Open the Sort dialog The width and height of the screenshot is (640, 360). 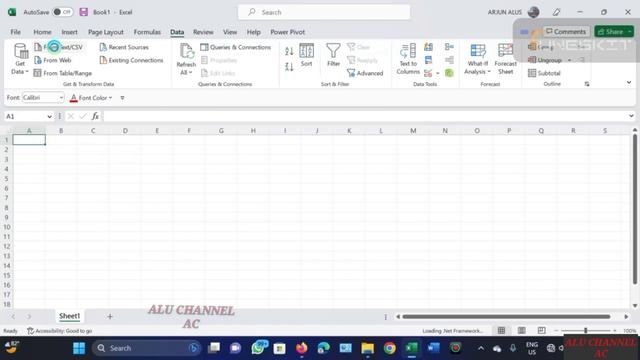click(307, 55)
